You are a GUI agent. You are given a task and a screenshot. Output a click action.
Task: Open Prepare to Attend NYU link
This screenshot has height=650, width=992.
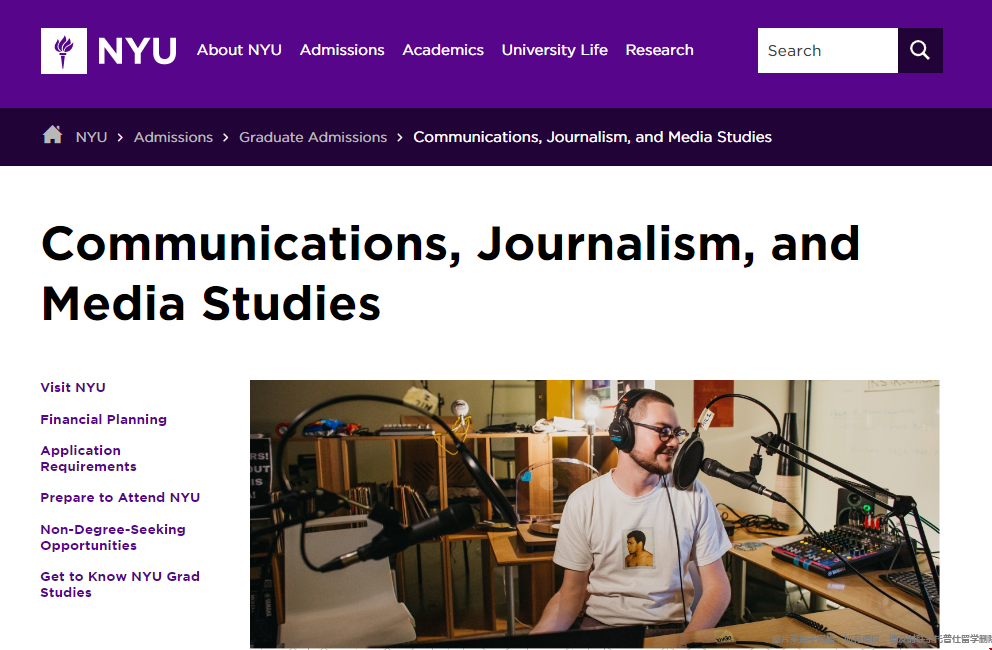click(x=120, y=497)
